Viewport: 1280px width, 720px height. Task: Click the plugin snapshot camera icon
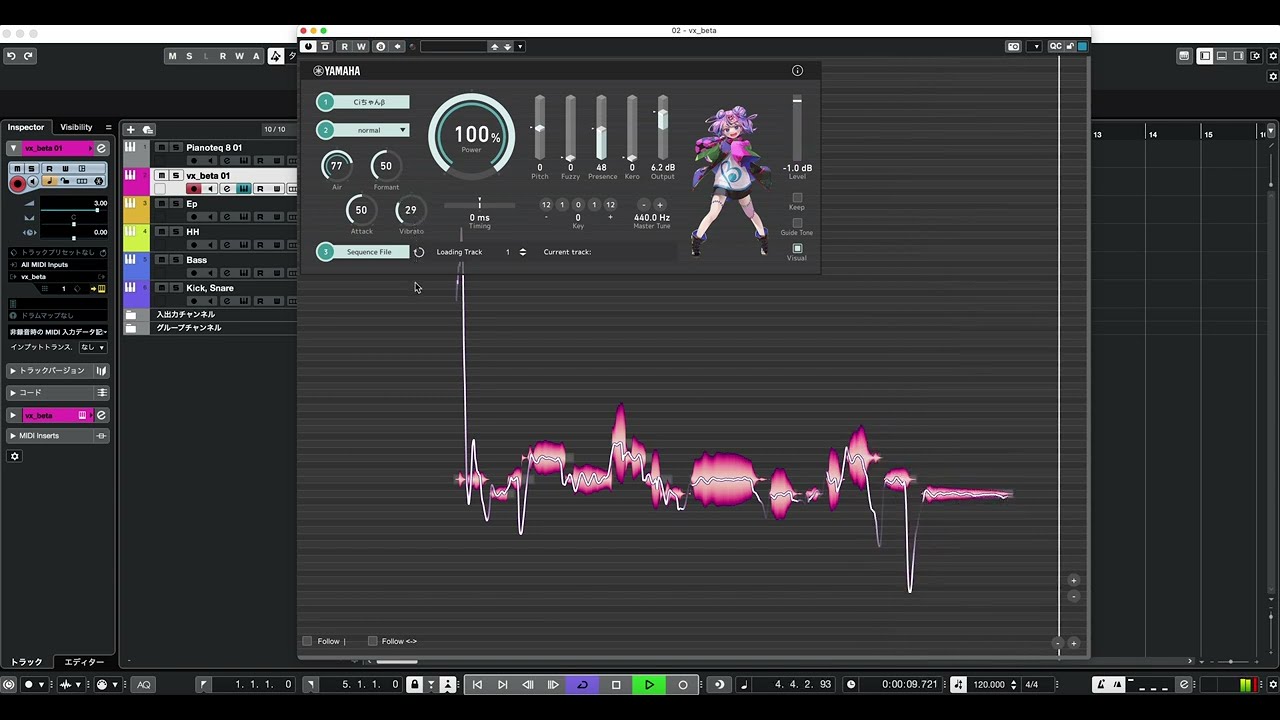[1014, 46]
